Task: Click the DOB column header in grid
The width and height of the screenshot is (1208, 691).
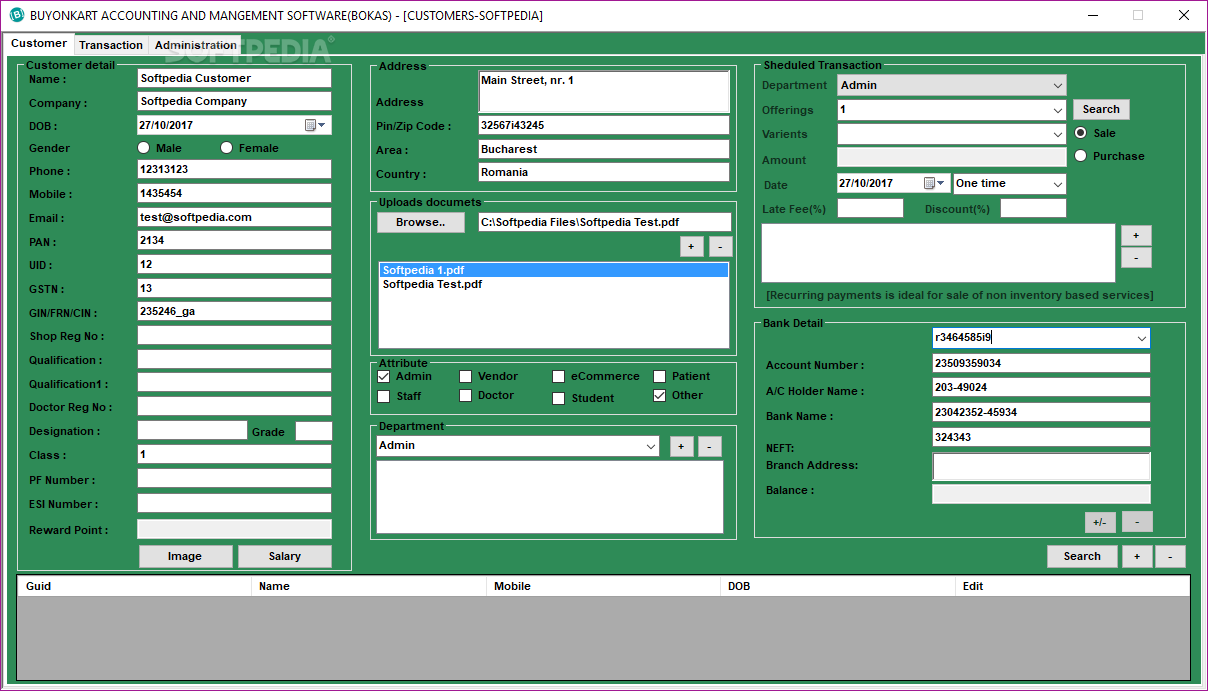Action: (x=838, y=586)
